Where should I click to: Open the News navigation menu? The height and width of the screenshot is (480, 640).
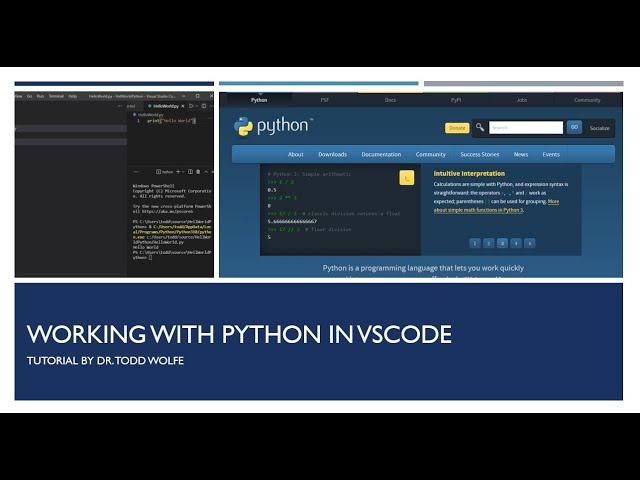[521, 154]
